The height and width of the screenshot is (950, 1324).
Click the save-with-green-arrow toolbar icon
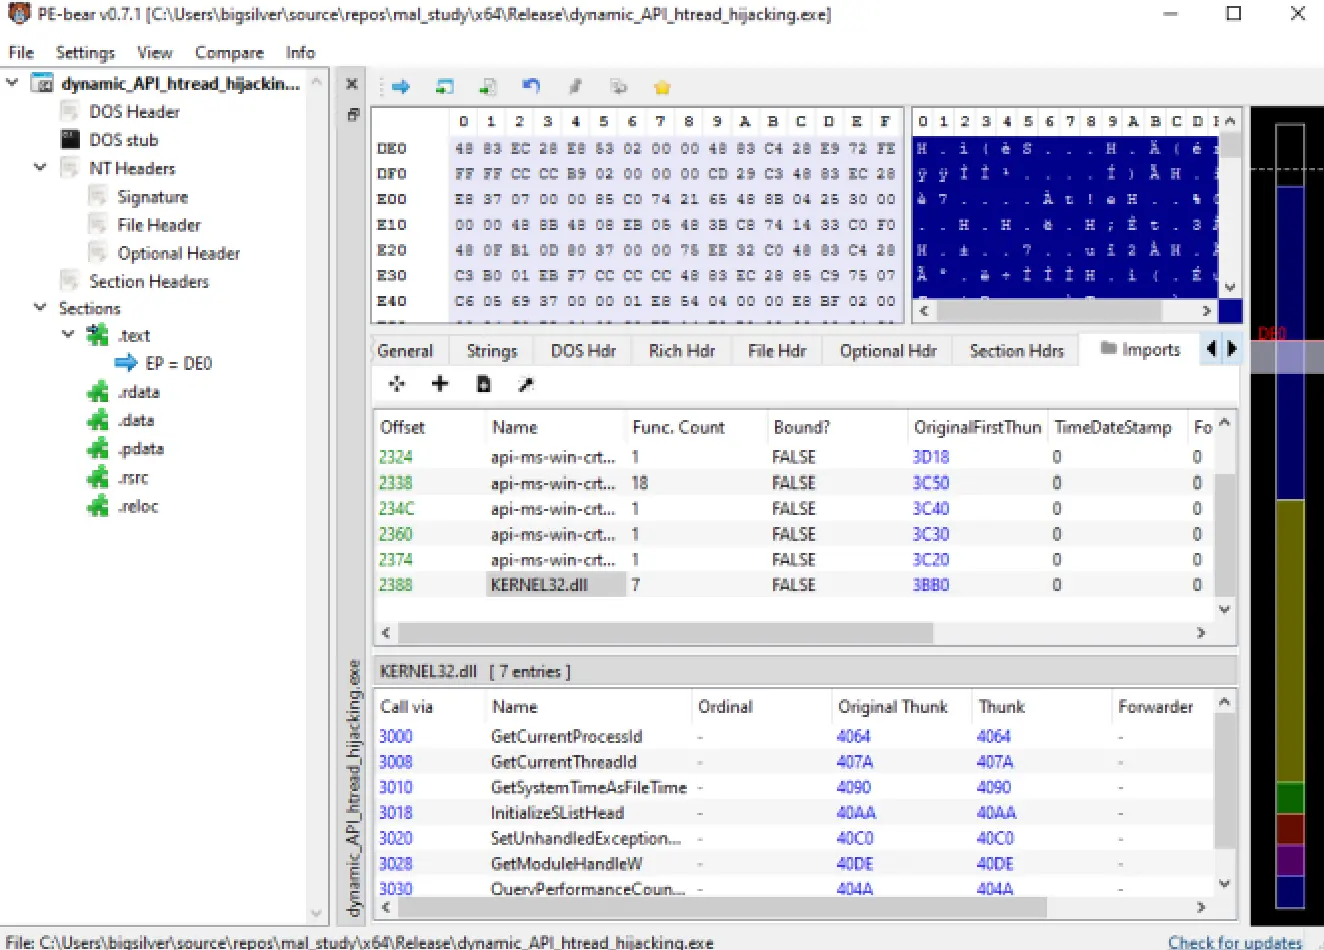[x=488, y=87]
